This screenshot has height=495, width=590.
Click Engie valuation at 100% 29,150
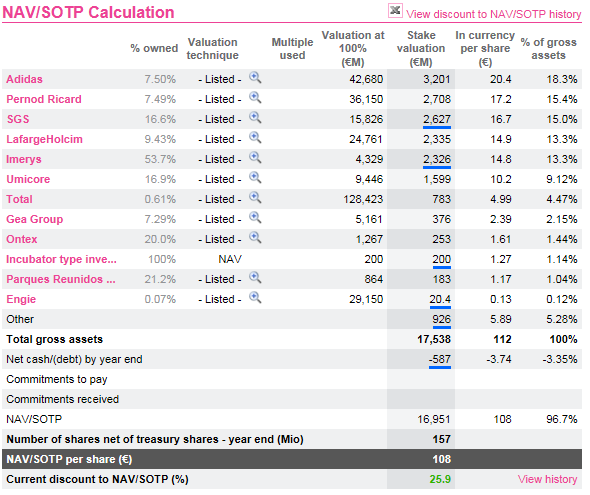point(366,299)
